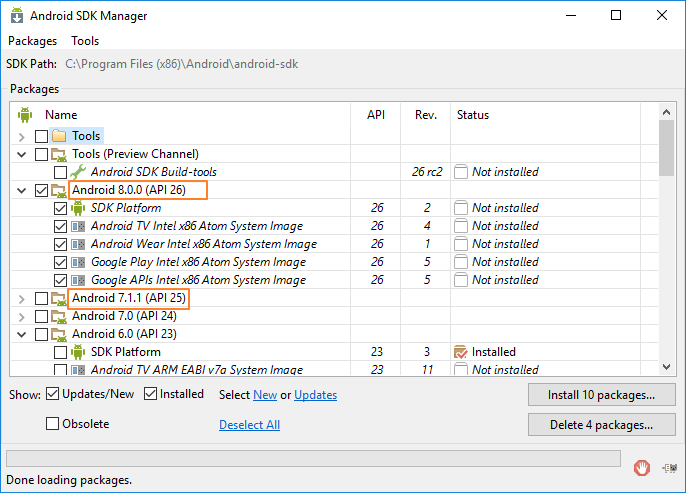The height and width of the screenshot is (493, 686).
Task: Click the down arrow of packages scrollbar
Action: pyautogui.click(x=666, y=367)
